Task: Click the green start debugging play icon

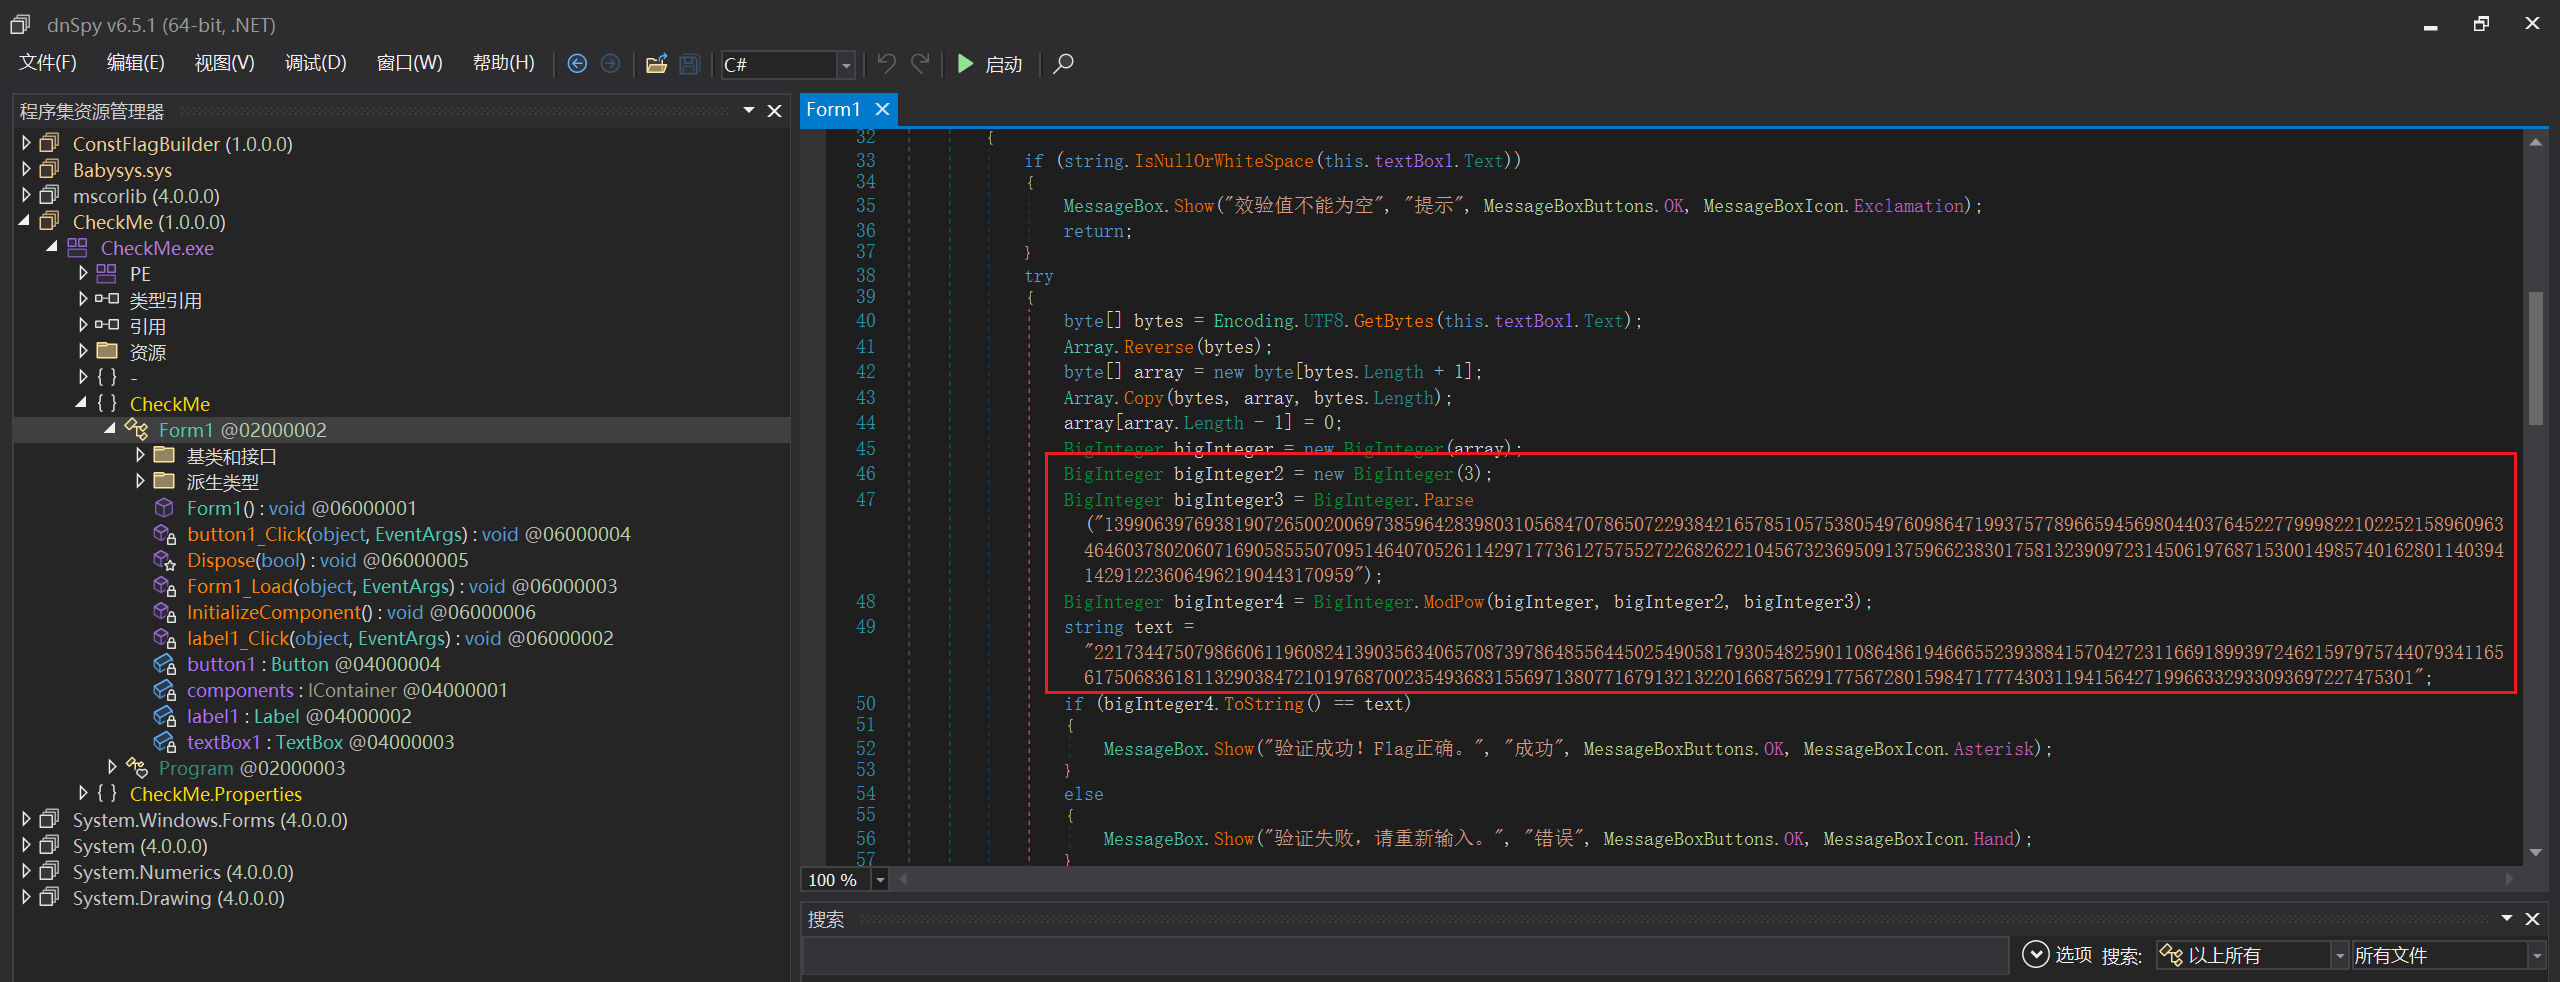Action: coord(965,64)
